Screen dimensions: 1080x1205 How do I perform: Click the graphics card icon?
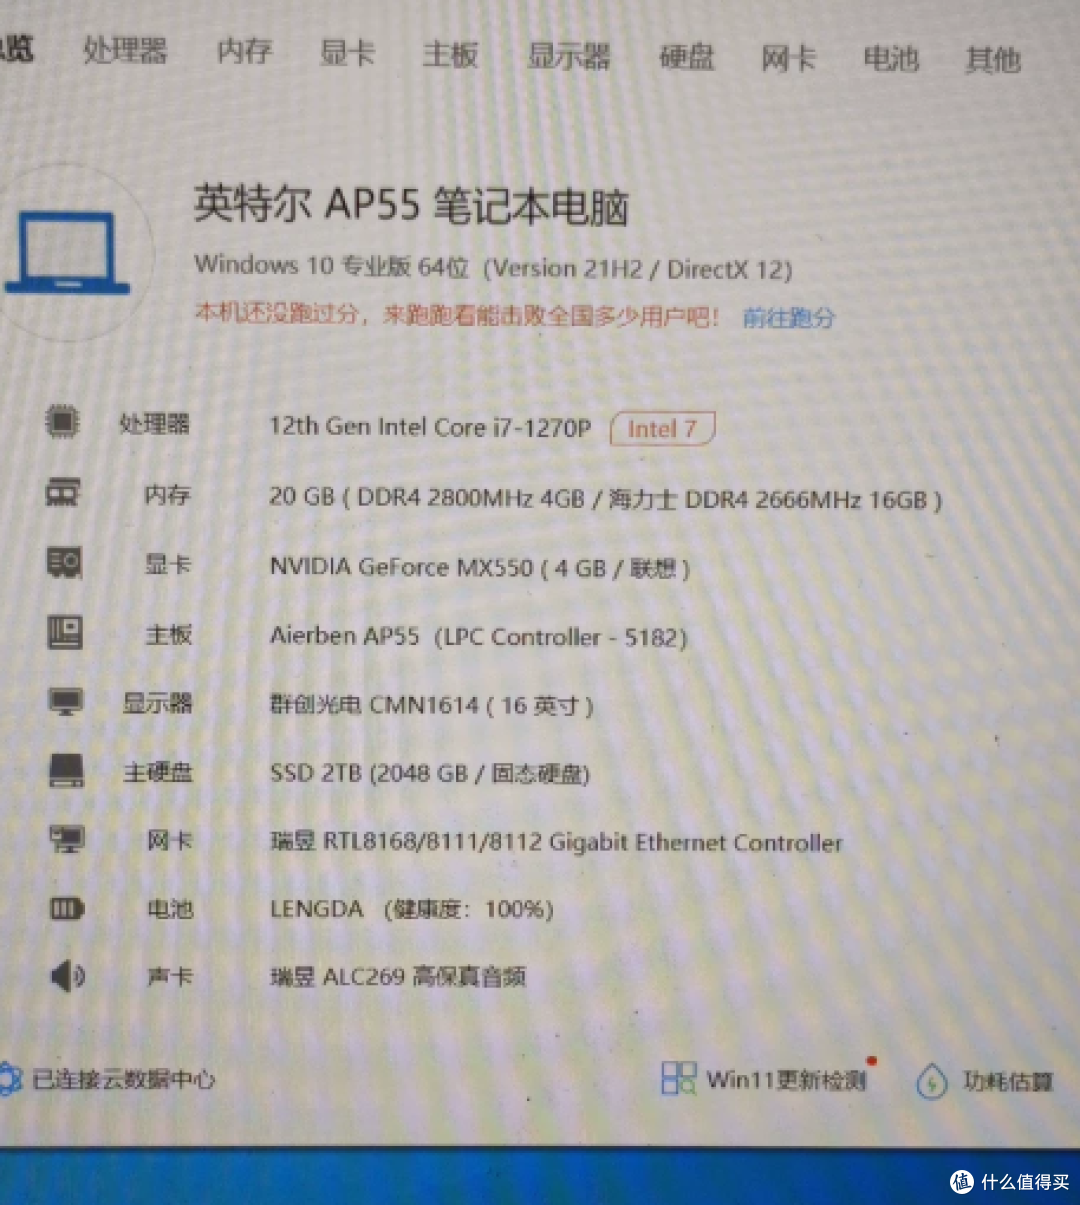point(64,563)
